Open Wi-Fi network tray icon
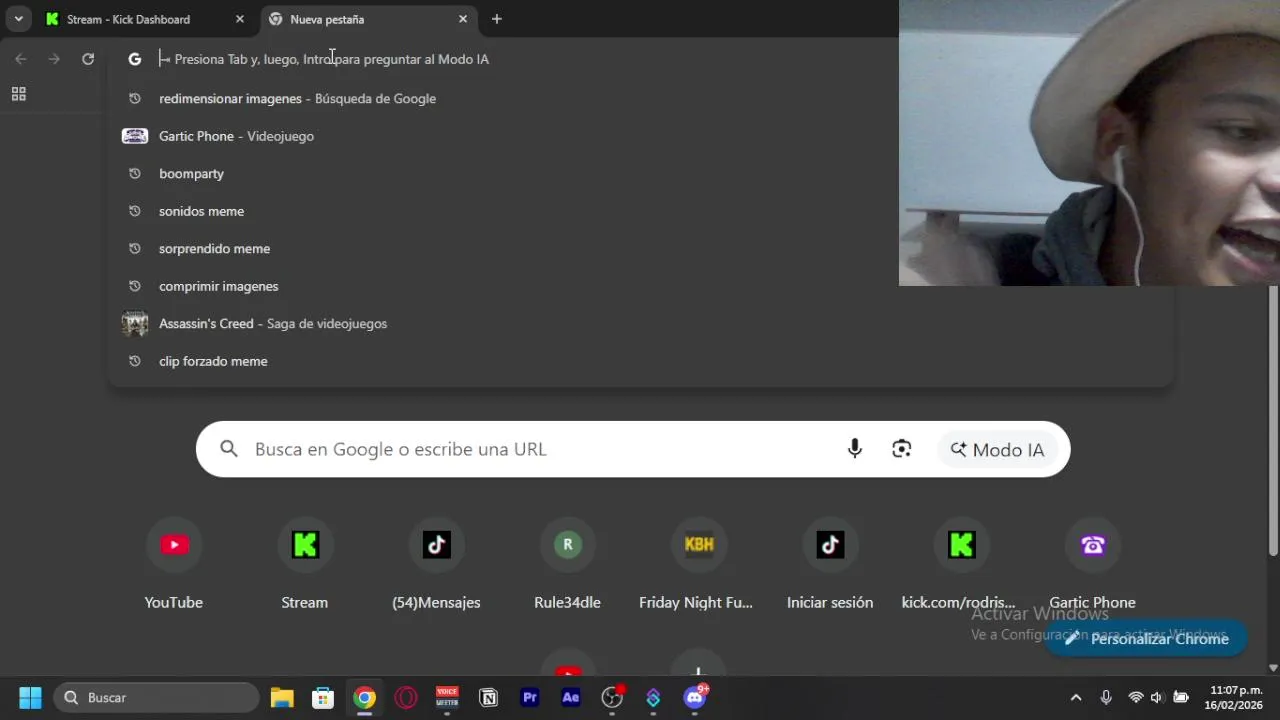 click(1135, 697)
